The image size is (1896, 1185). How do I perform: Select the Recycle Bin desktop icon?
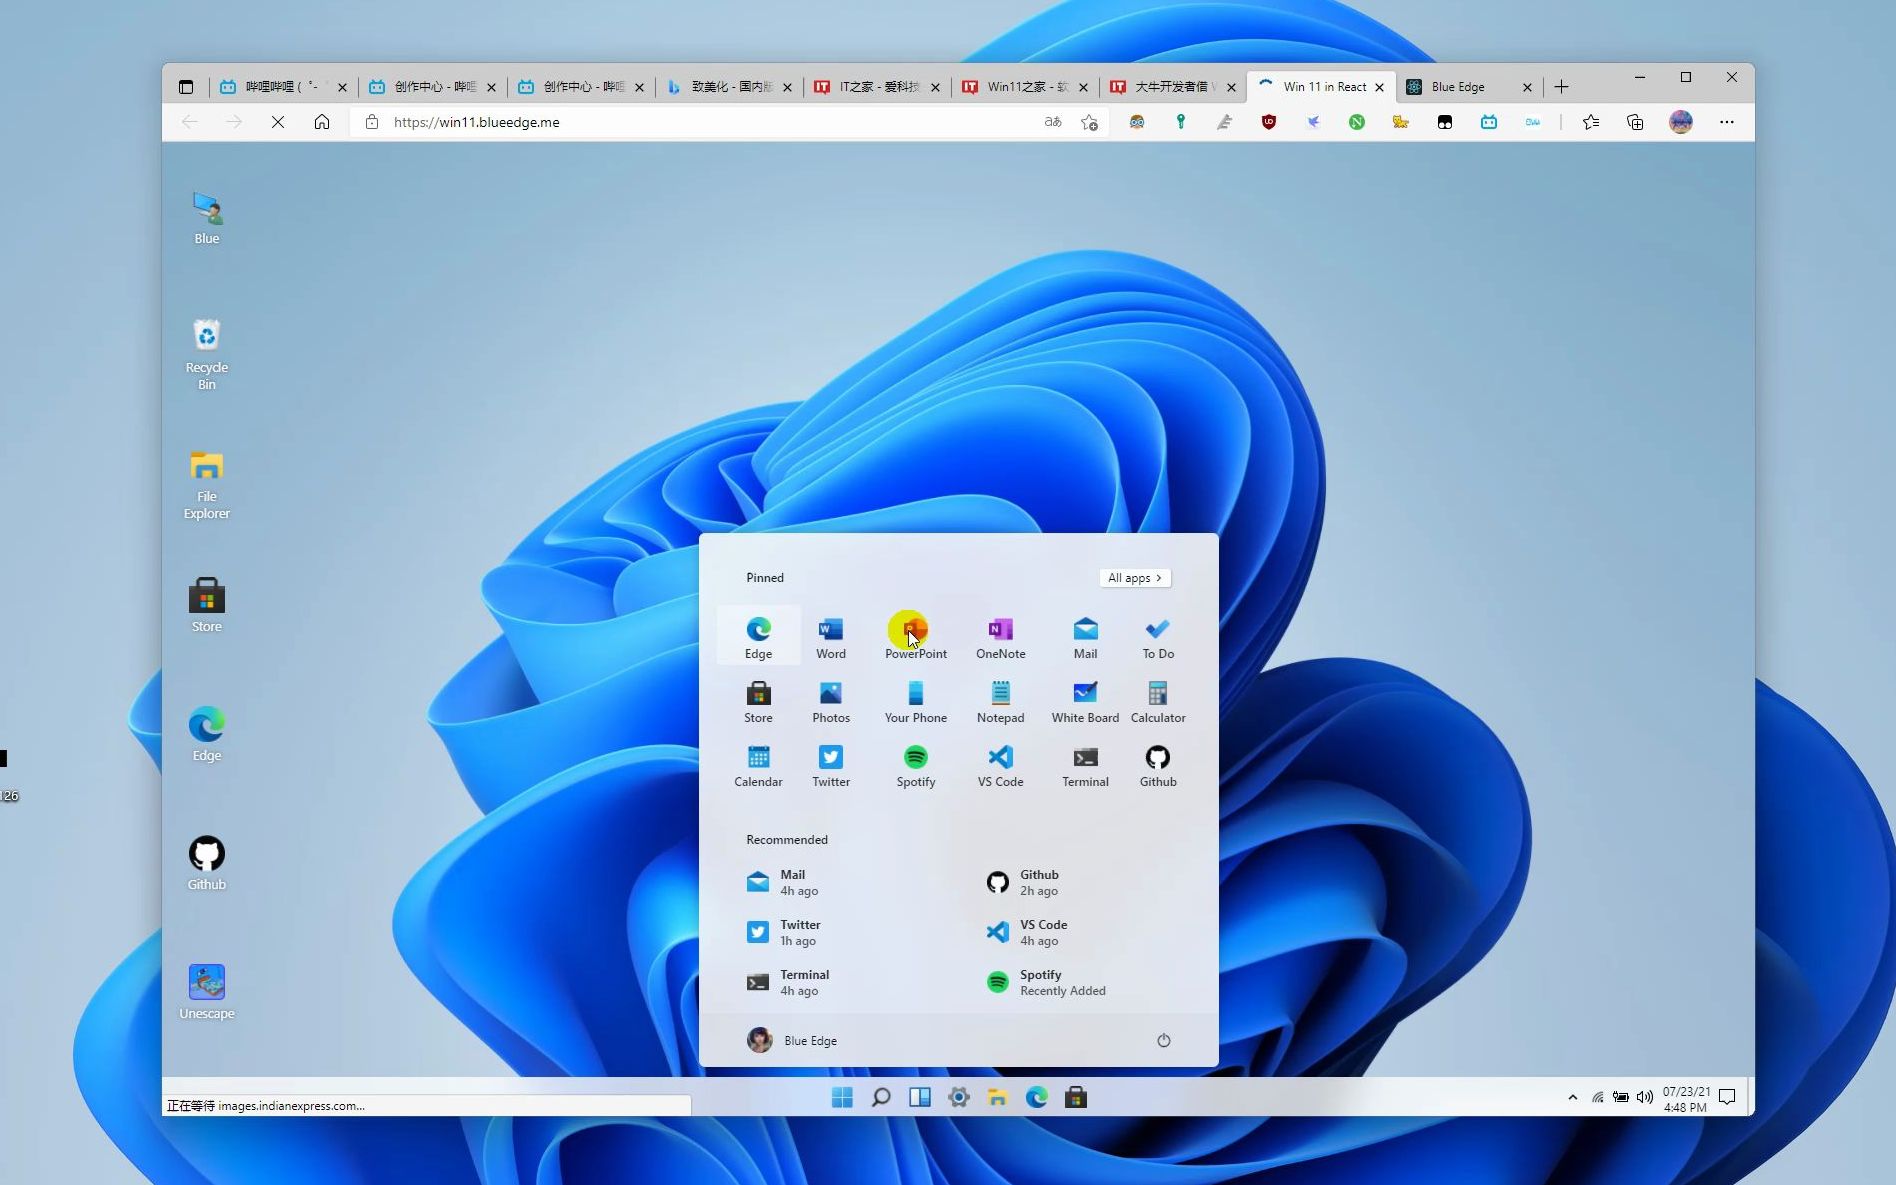(207, 354)
